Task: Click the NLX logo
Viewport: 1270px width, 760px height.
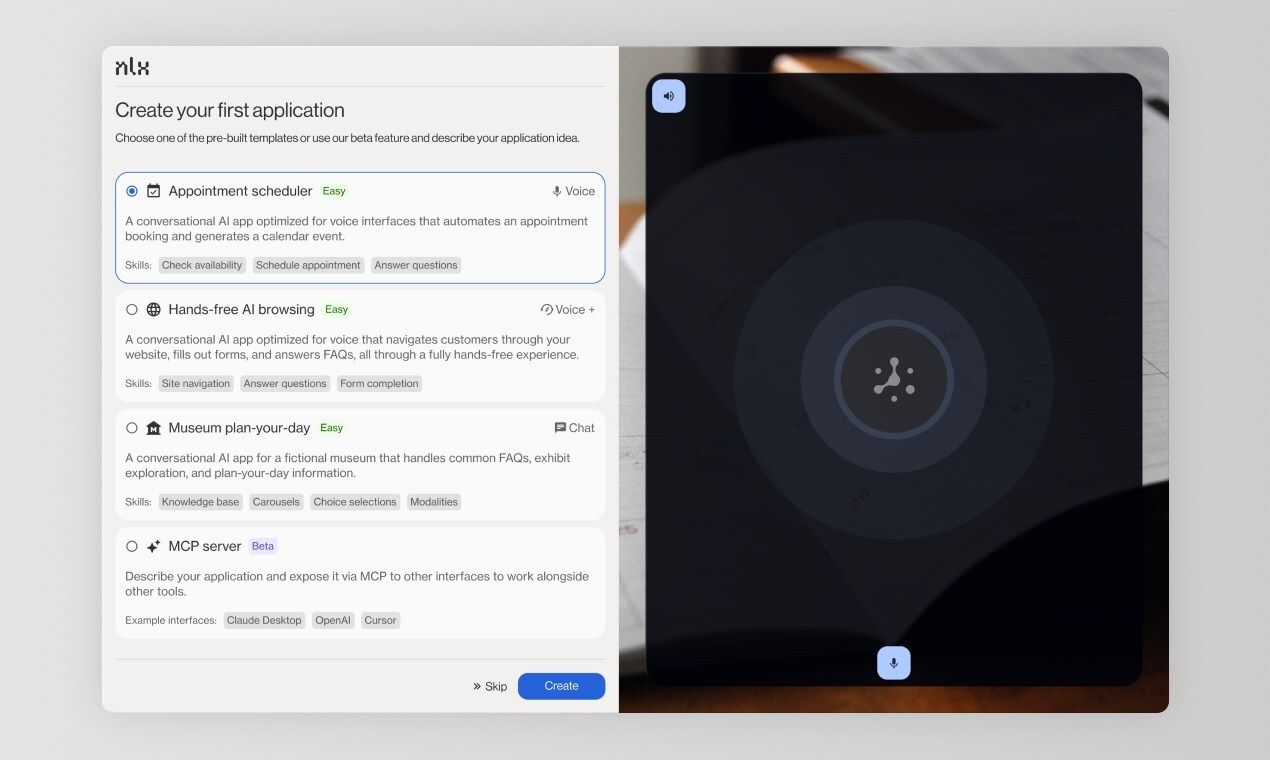Action: 132,67
